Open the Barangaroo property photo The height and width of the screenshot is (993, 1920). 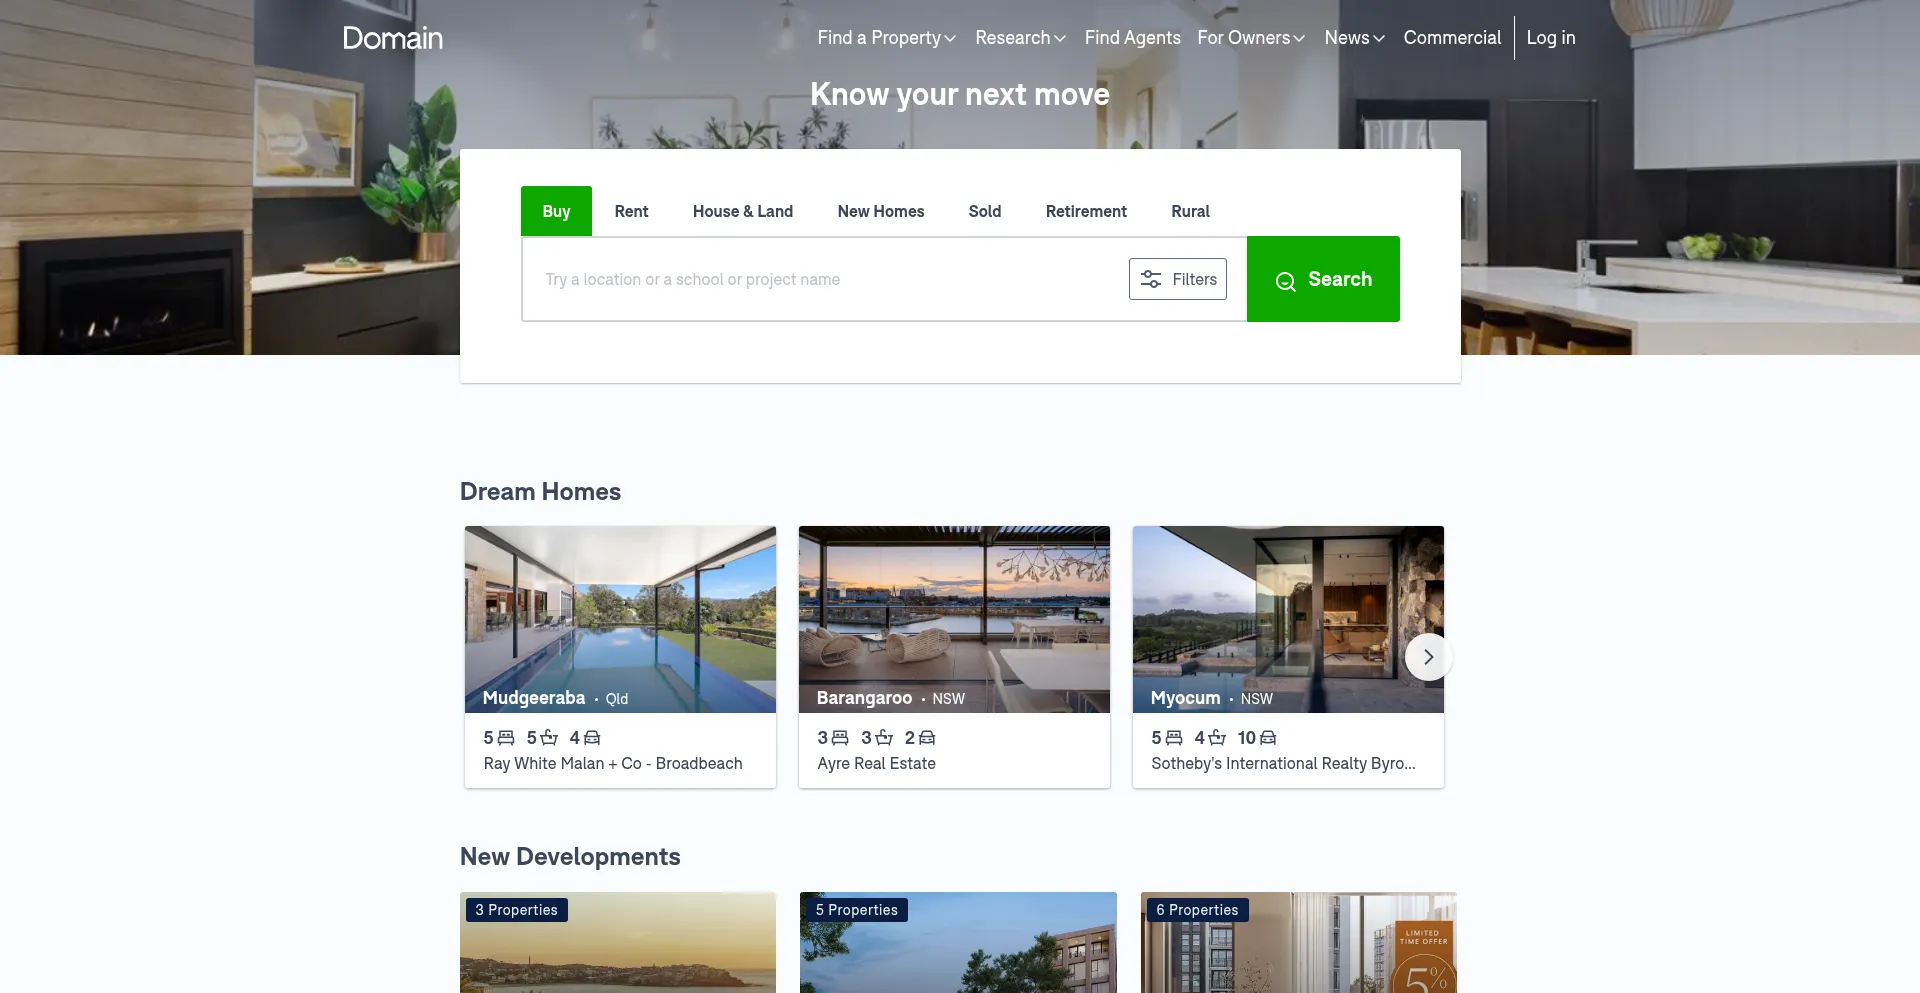(954, 610)
